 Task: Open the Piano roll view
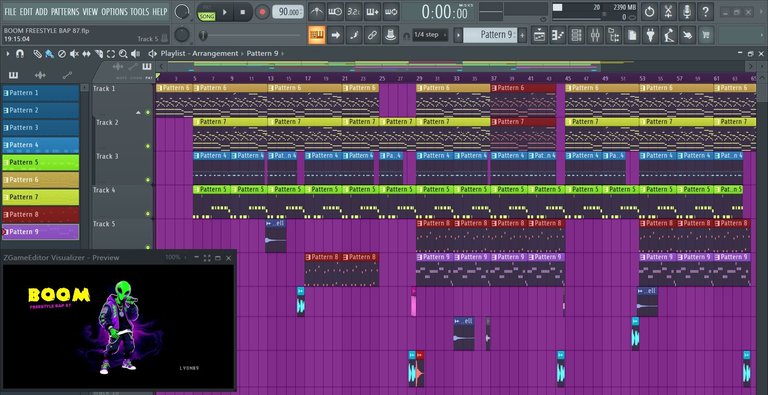pos(558,35)
